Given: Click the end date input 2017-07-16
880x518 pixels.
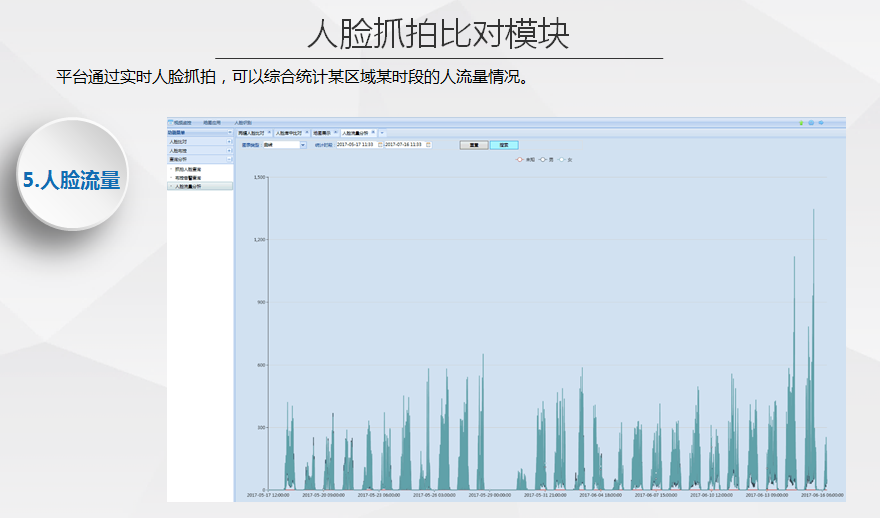Looking at the screenshot, I should point(404,144).
